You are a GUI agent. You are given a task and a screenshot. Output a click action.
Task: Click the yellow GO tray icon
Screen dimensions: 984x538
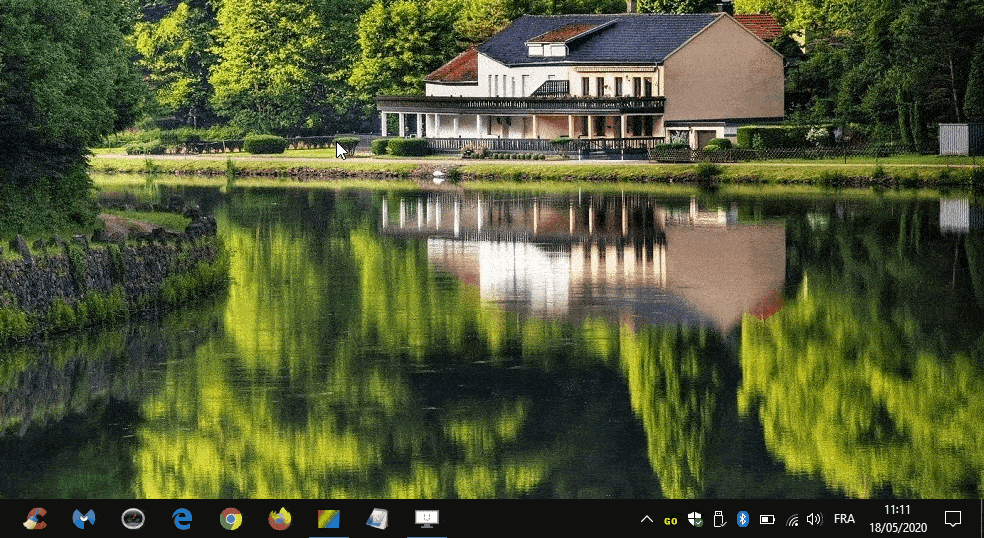pos(670,520)
